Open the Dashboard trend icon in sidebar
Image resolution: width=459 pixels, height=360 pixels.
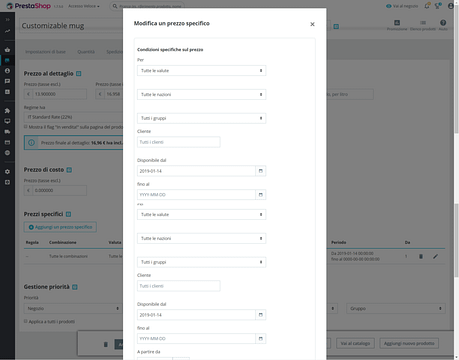[x=7, y=31]
